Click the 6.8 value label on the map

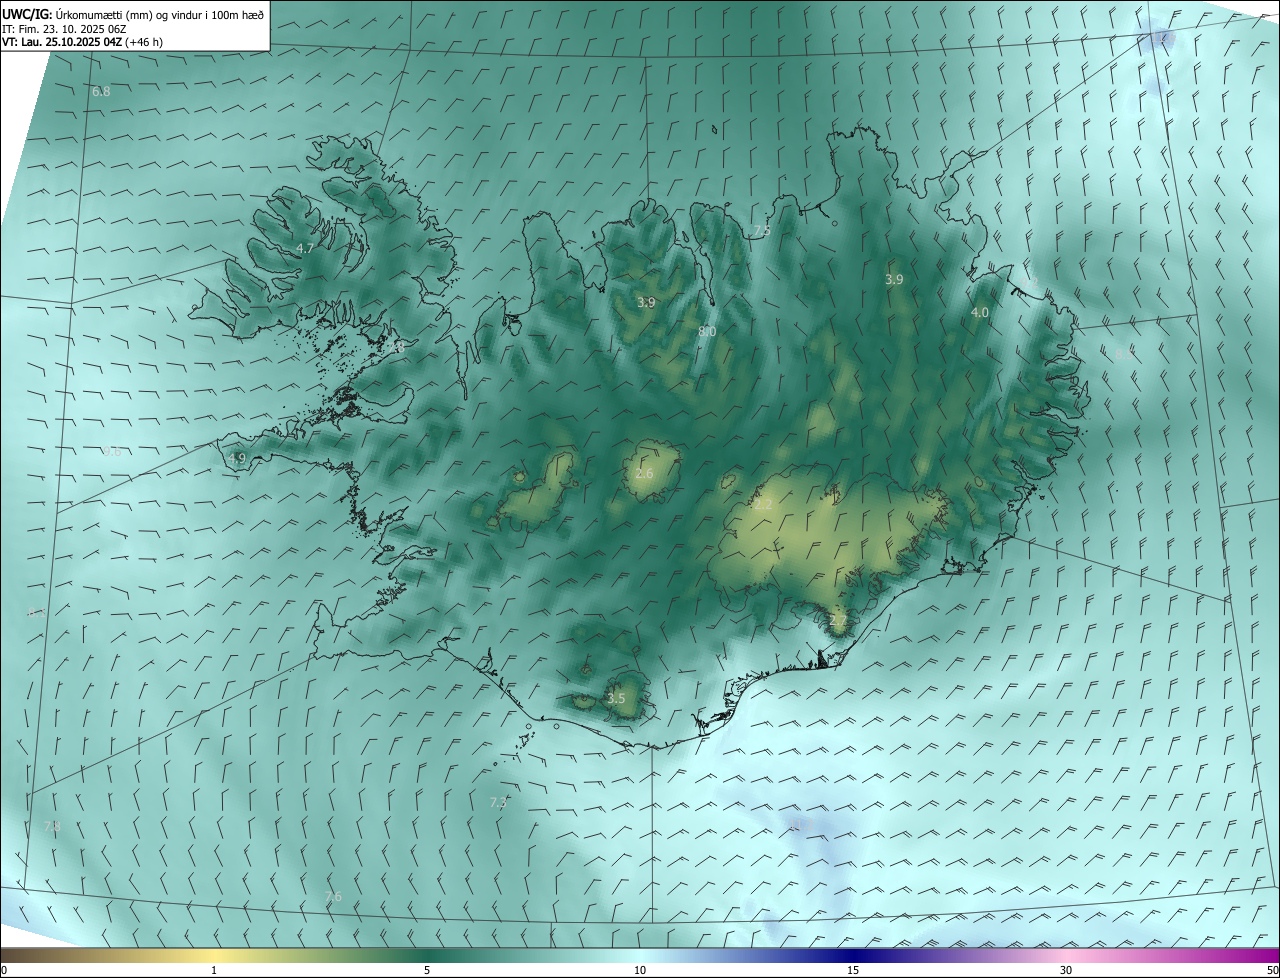101,91
